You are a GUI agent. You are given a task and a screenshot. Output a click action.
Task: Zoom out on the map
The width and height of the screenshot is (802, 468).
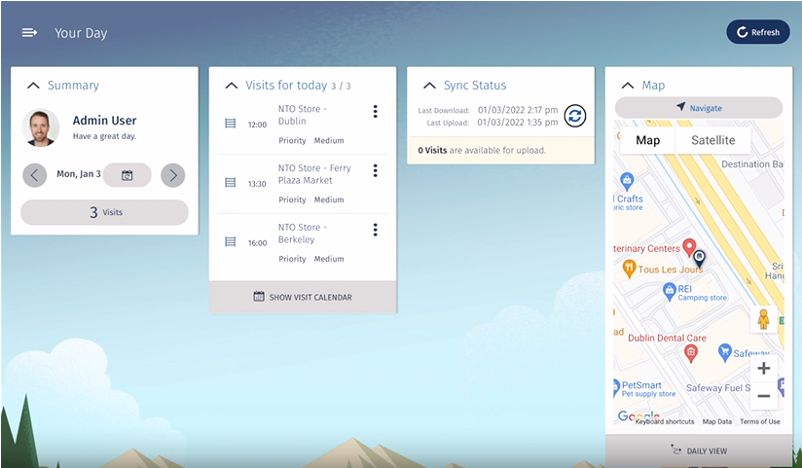763,396
